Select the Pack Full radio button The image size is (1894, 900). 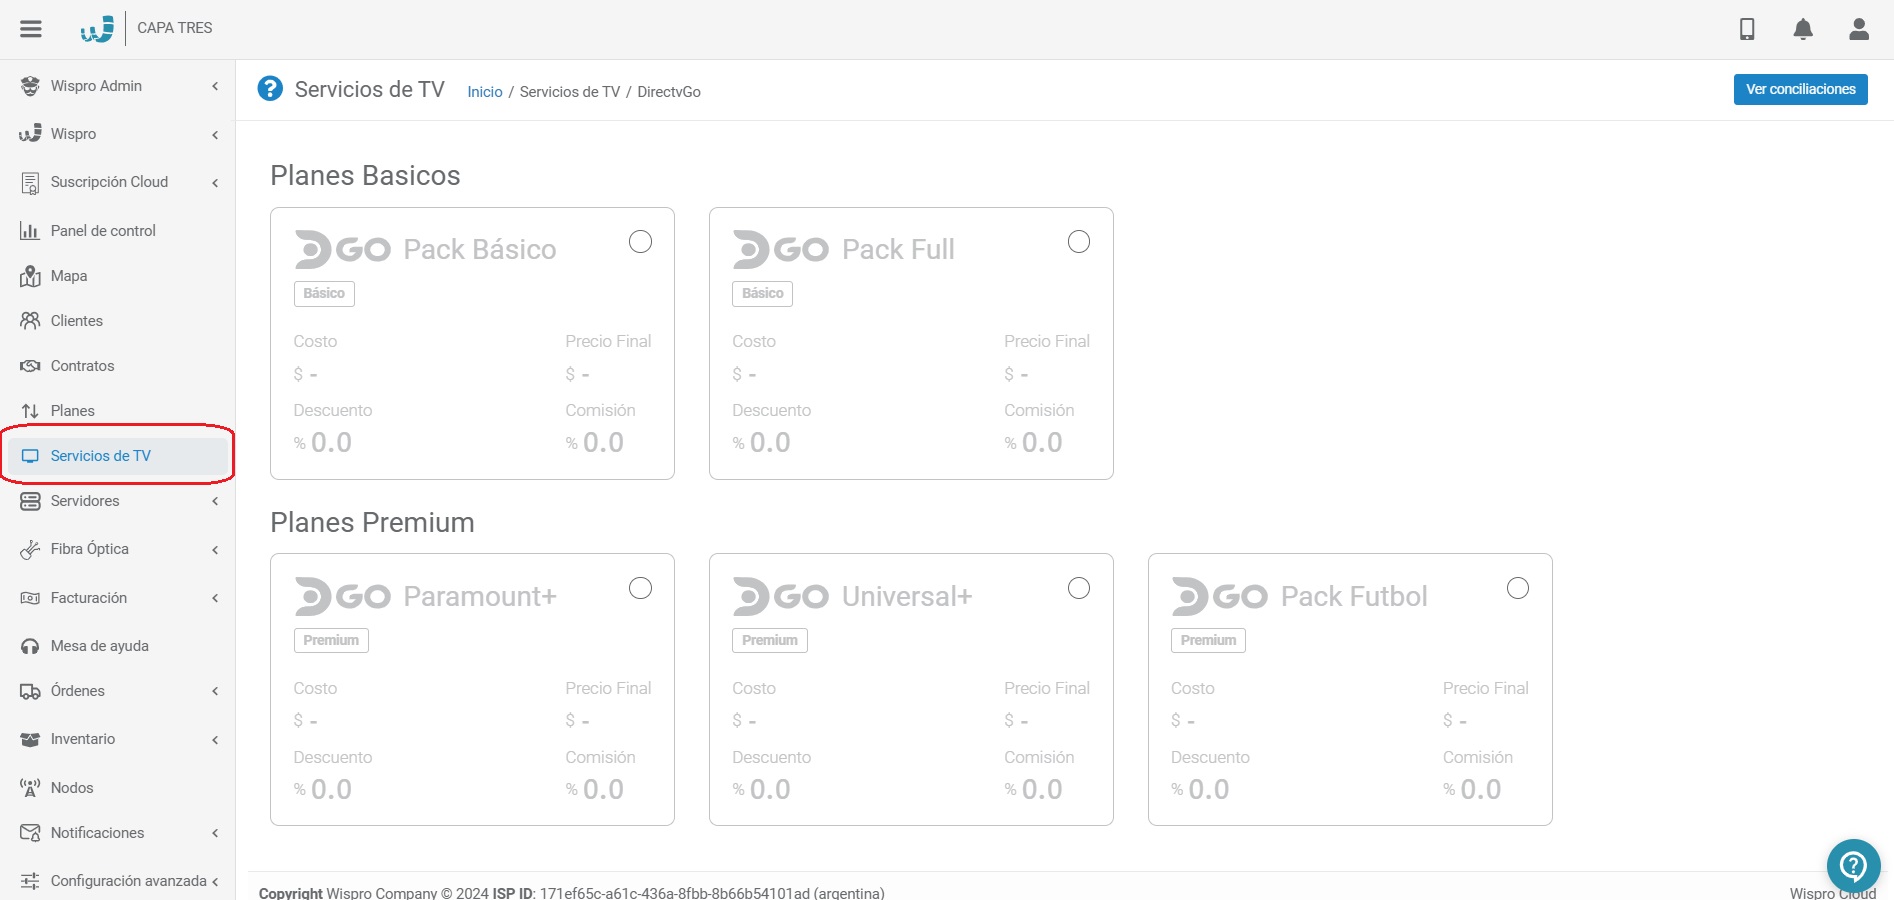[x=1079, y=242]
